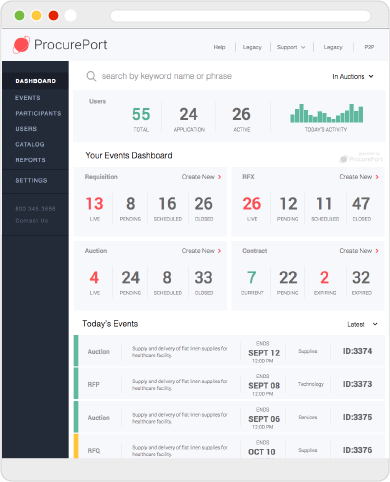390x482 pixels.
Task: Select Events in the sidebar
Action: coord(28,98)
